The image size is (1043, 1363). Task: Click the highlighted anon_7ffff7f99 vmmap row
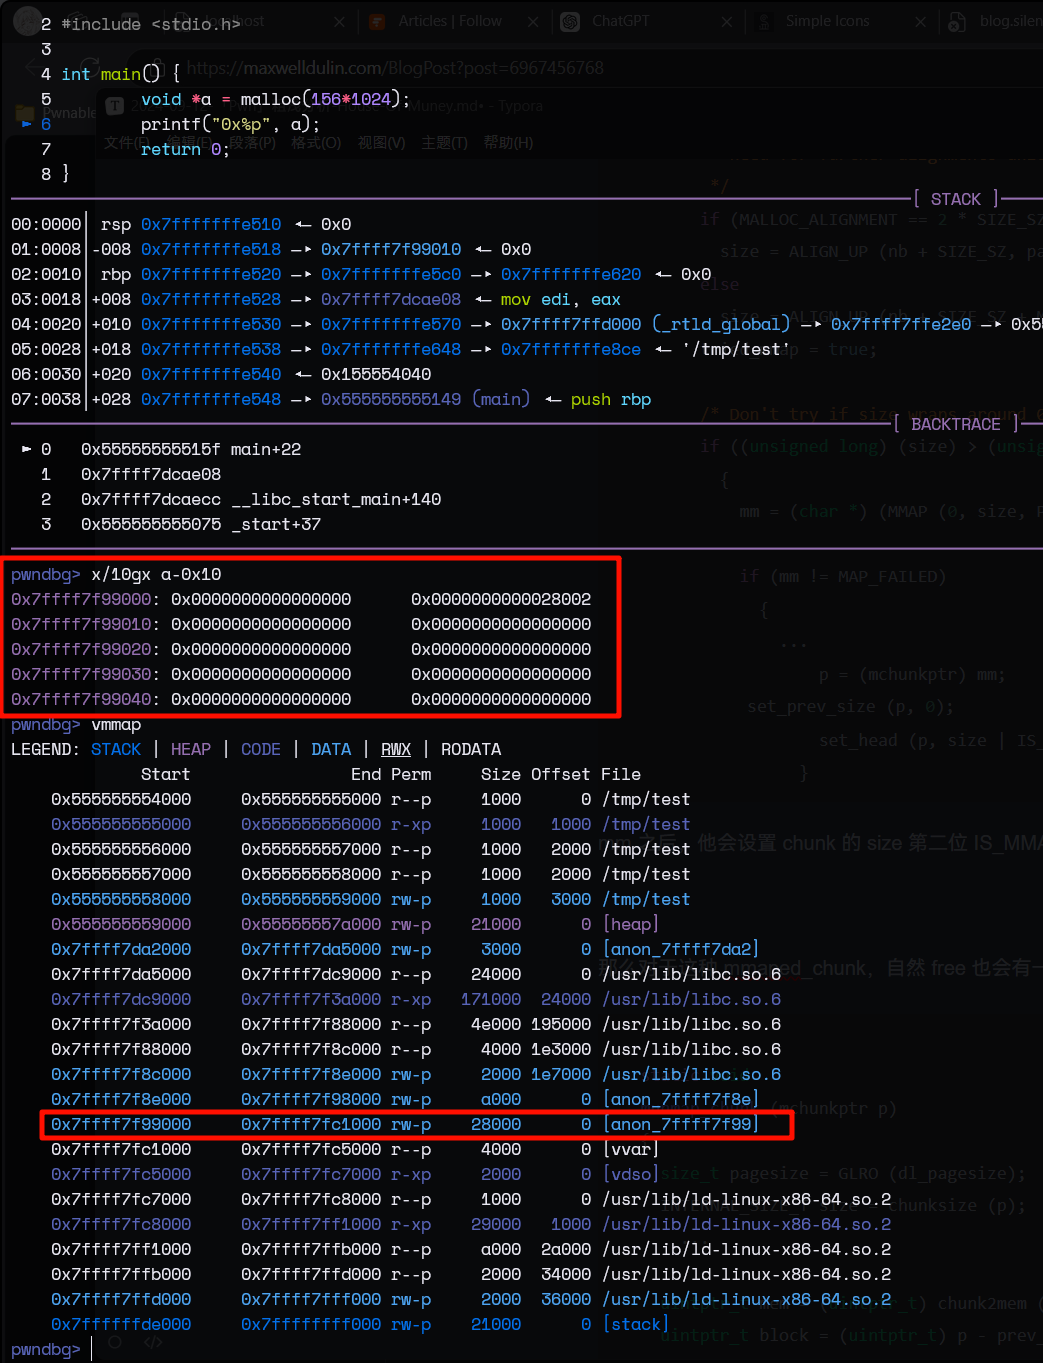(416, 1124)
